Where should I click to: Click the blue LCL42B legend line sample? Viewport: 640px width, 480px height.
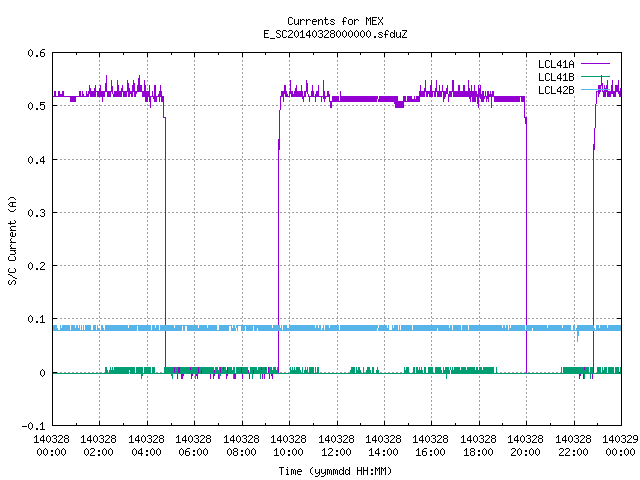pos(595,89)
